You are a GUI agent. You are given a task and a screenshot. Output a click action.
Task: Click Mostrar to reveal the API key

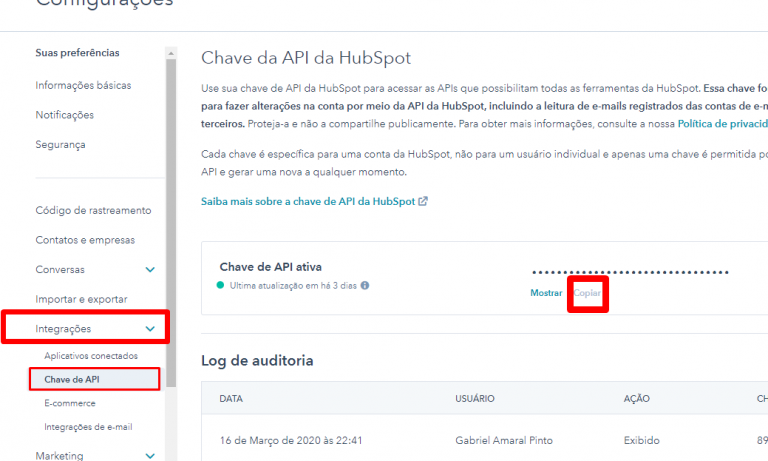click(x=546, y=293)
